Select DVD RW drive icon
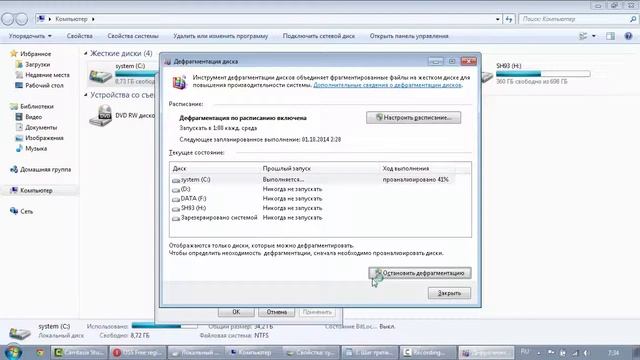Viewport: 640px width, 360px height. click(x=100, y=116)
